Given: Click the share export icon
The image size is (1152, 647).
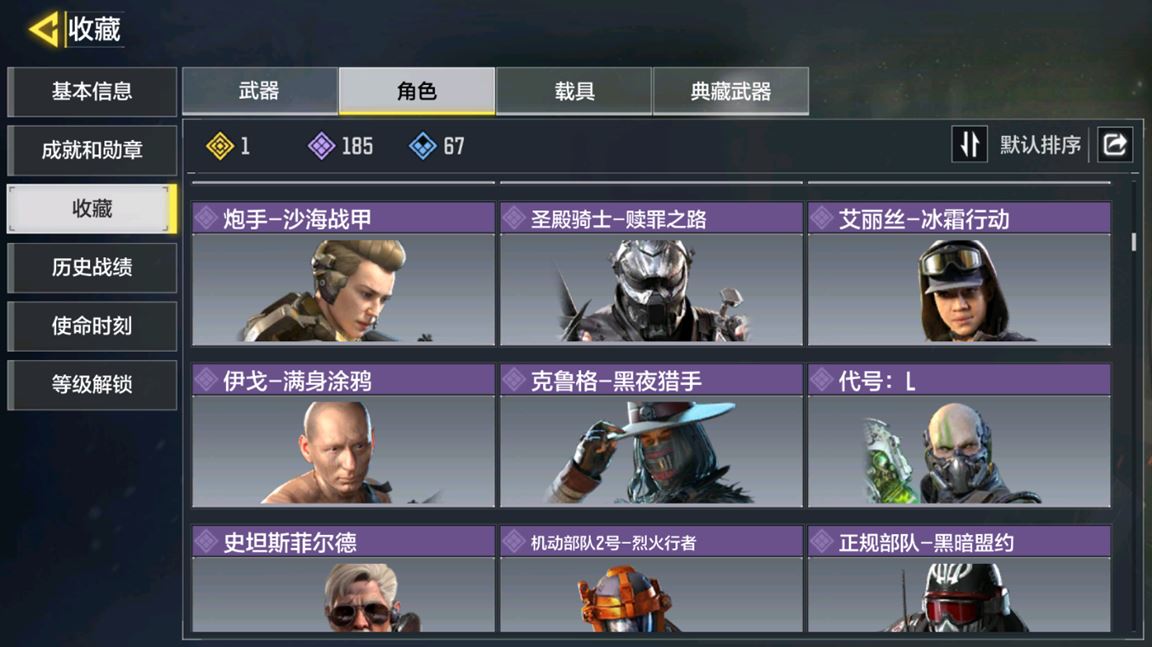Looking at the screenshot, I should click(1115, 144).
